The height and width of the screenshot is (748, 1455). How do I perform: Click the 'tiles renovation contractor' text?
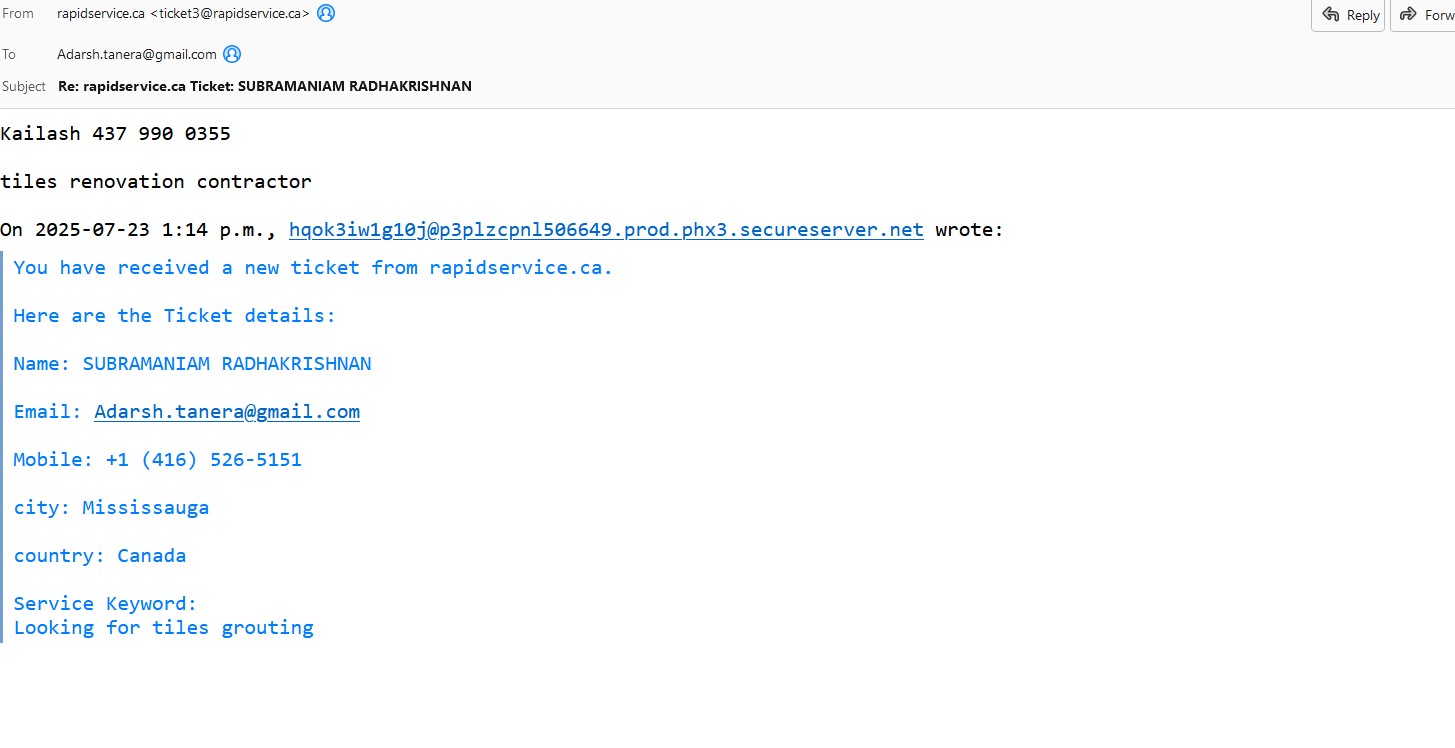[x=156, y=182]
